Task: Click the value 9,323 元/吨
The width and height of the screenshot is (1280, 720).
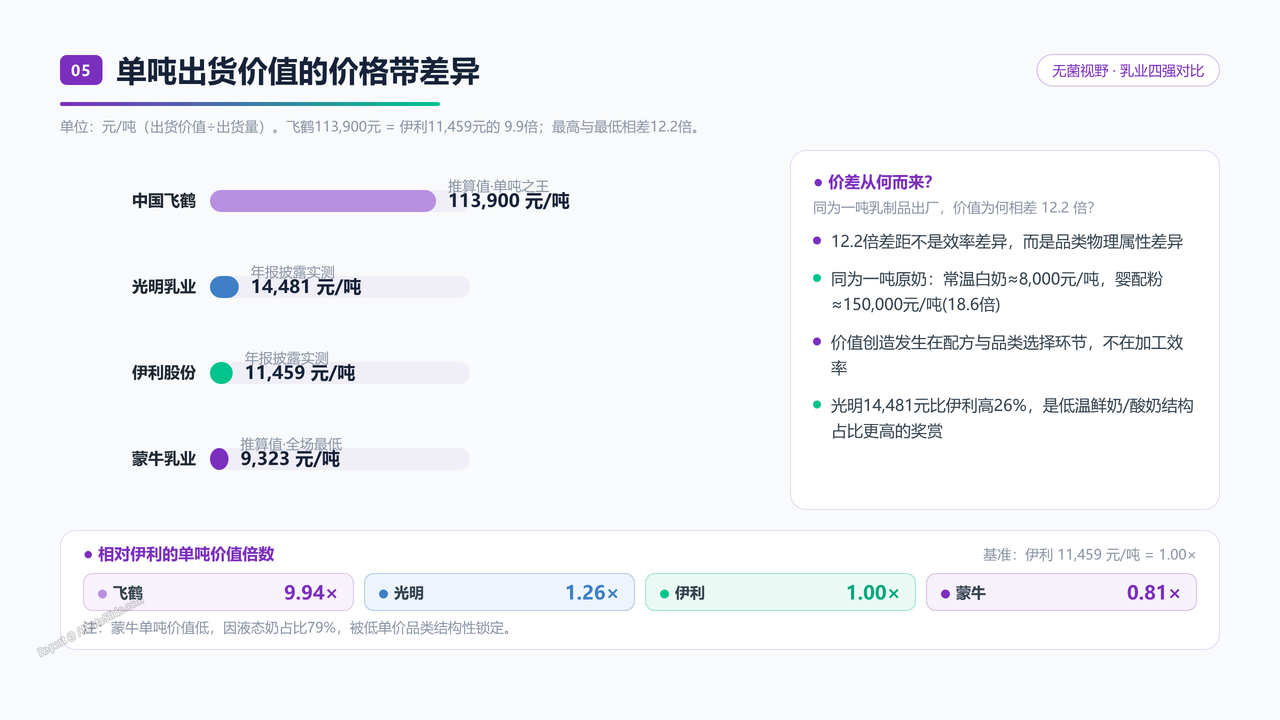Action: tap(290, 459)
